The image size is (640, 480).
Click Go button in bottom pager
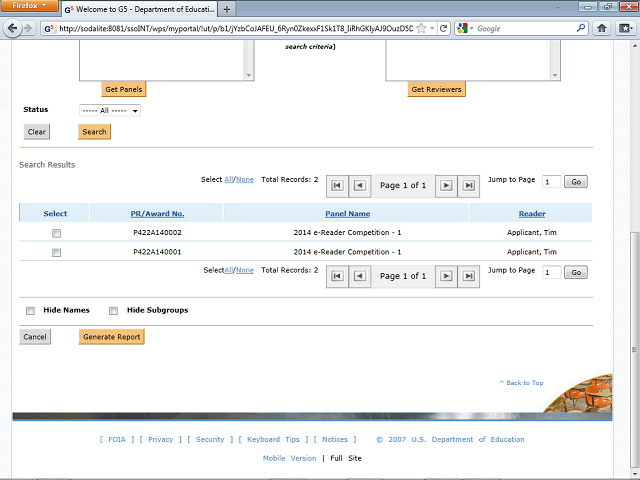(x=576, y=272)
